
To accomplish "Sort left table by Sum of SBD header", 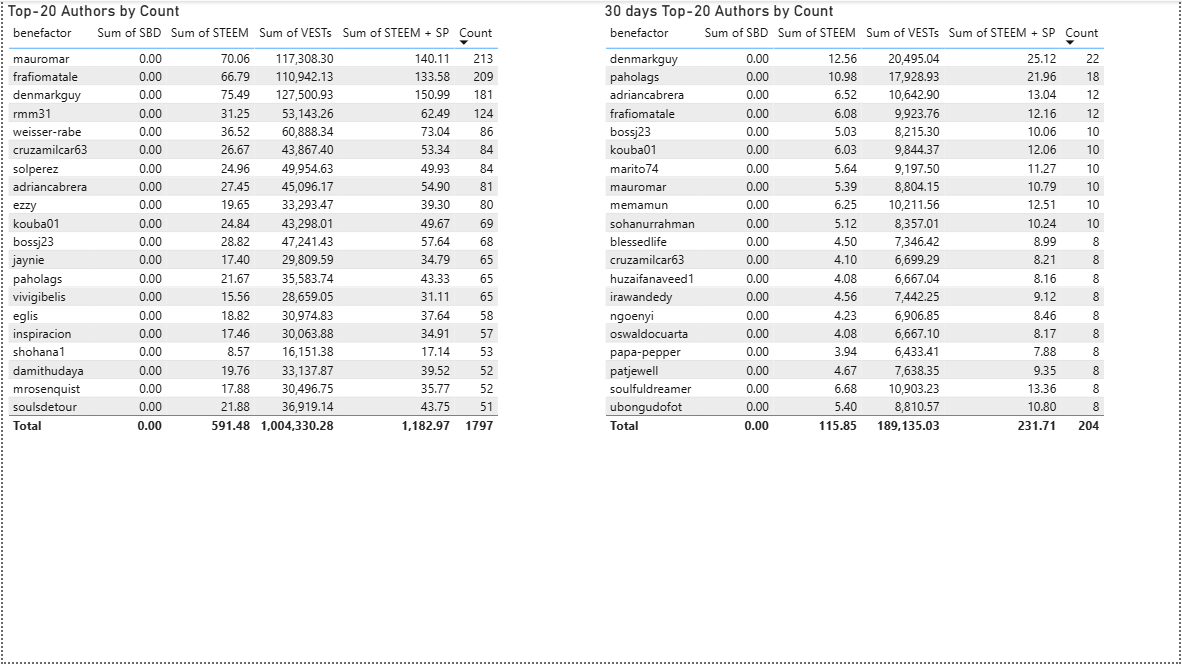I will [129, 33].
